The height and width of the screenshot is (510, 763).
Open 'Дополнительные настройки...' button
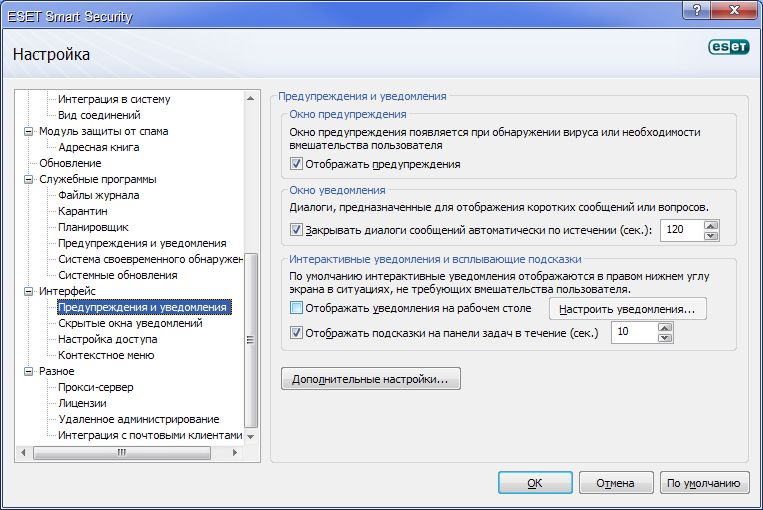click(x=372, y=380)
